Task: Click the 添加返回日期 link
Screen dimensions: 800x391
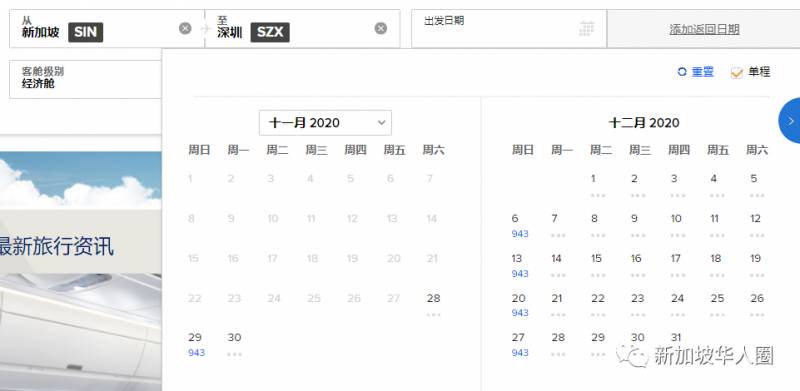Action: [x=704, y=30]
